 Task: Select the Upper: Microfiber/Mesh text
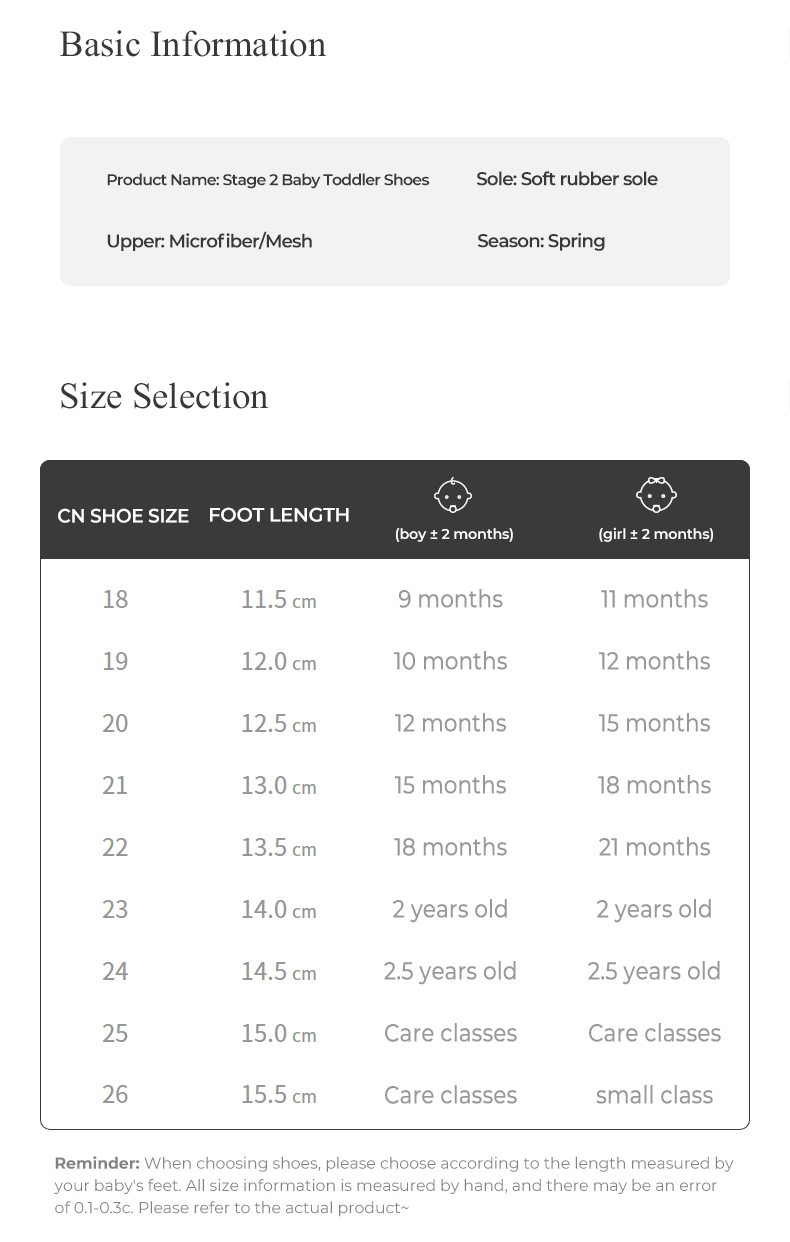[x=209, y=241]
